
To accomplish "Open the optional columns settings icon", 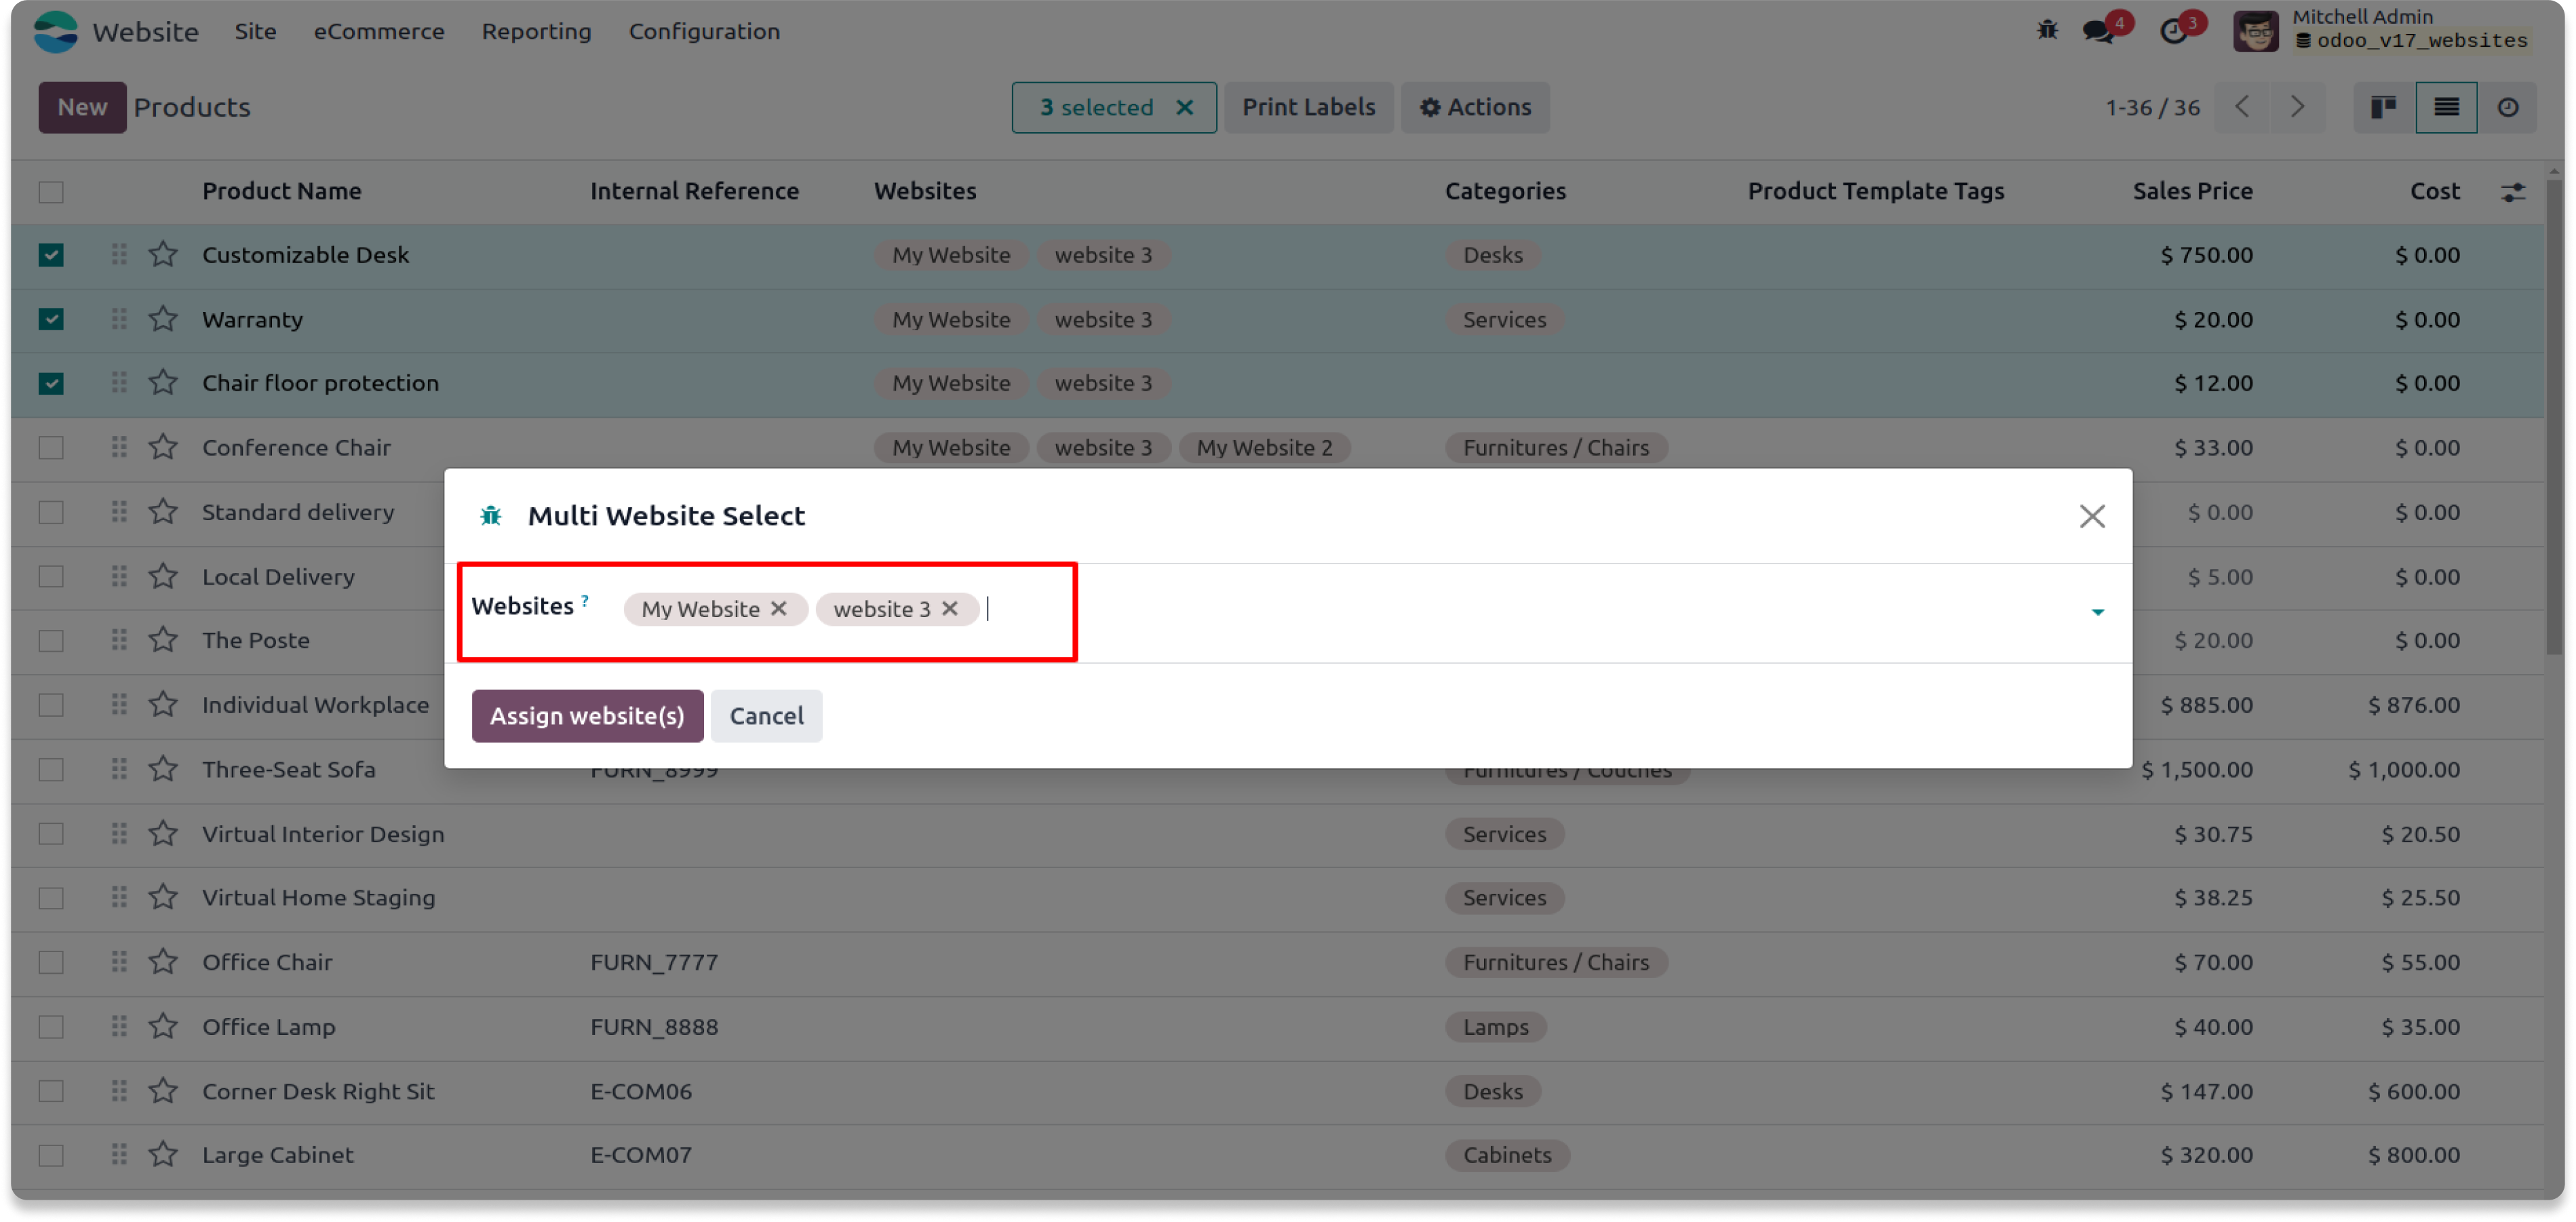I will click(x=2513, y=192).
